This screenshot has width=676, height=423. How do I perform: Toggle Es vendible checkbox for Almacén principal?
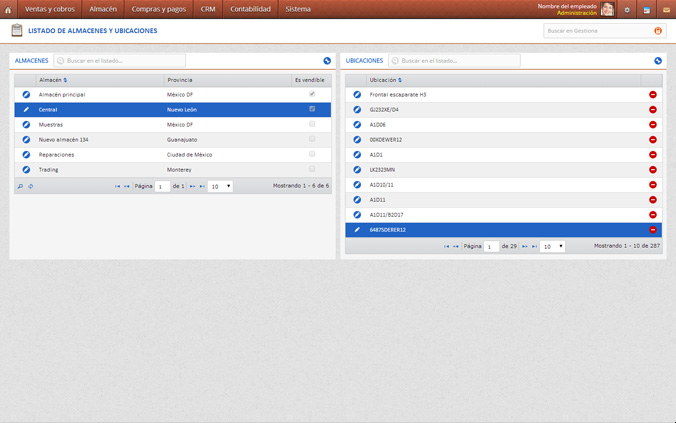click(312, 95)
